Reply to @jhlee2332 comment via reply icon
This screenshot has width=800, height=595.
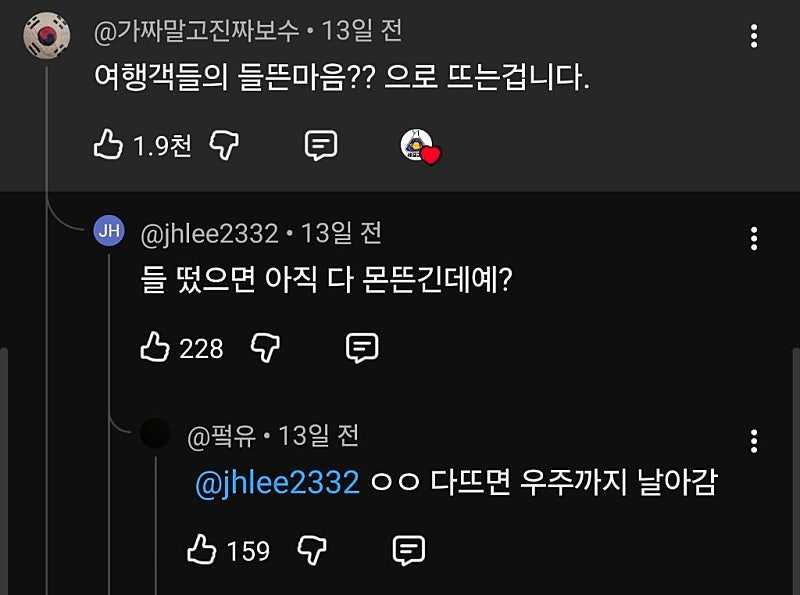click(x=361, y=347)
